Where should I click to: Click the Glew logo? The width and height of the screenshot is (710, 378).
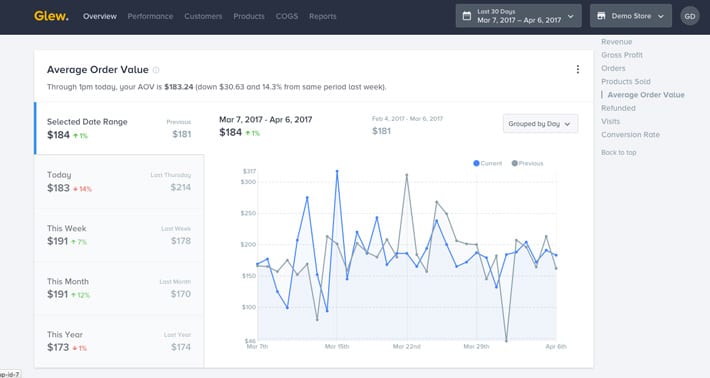[51, 16]
